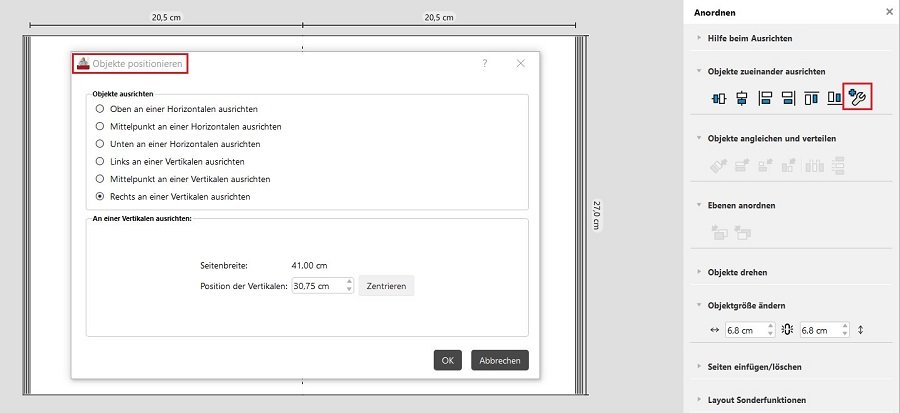Click the Seitenbreite value 41,00 cm
The width and height of the screenshot is (900, 413).
310,266
